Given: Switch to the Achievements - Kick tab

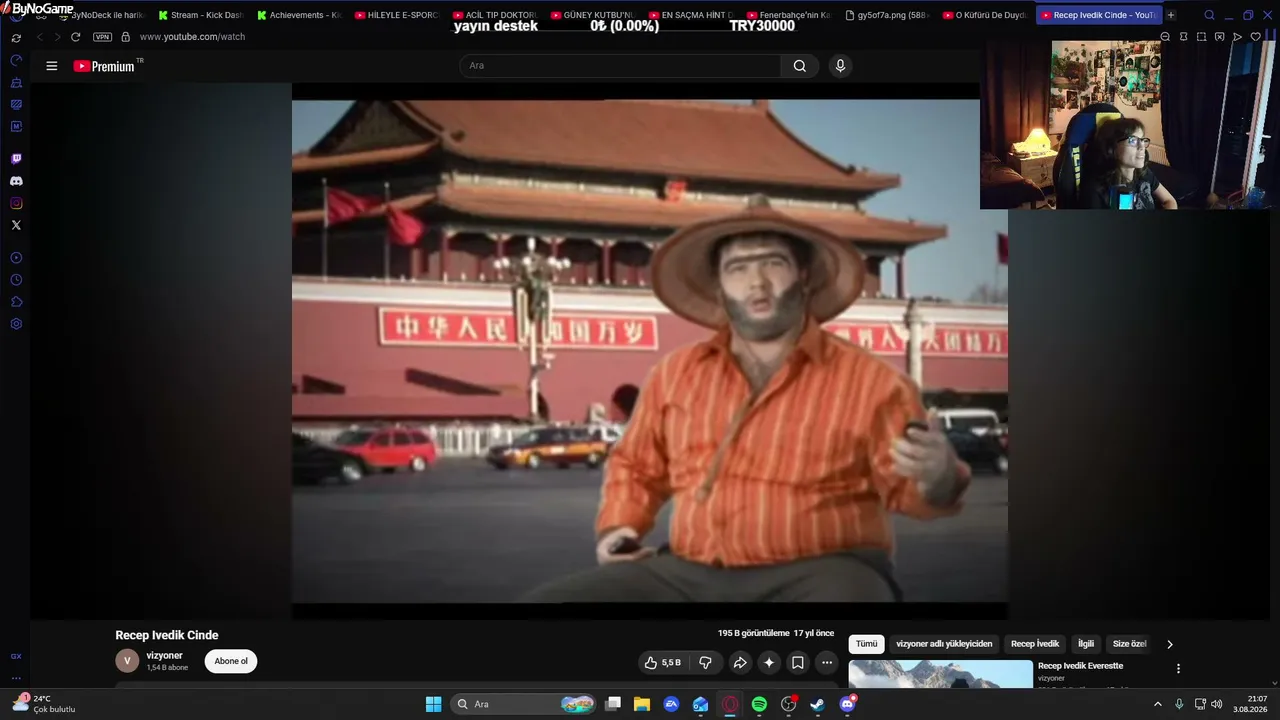Looking at the screenshot, I should coord(300,15).
